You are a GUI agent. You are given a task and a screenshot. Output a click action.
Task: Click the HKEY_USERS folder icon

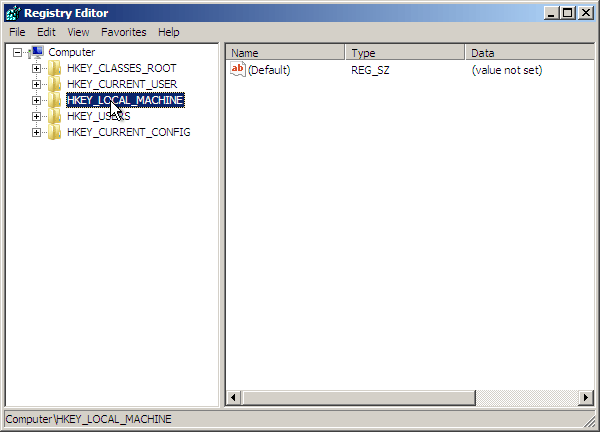tap(54, 116)
